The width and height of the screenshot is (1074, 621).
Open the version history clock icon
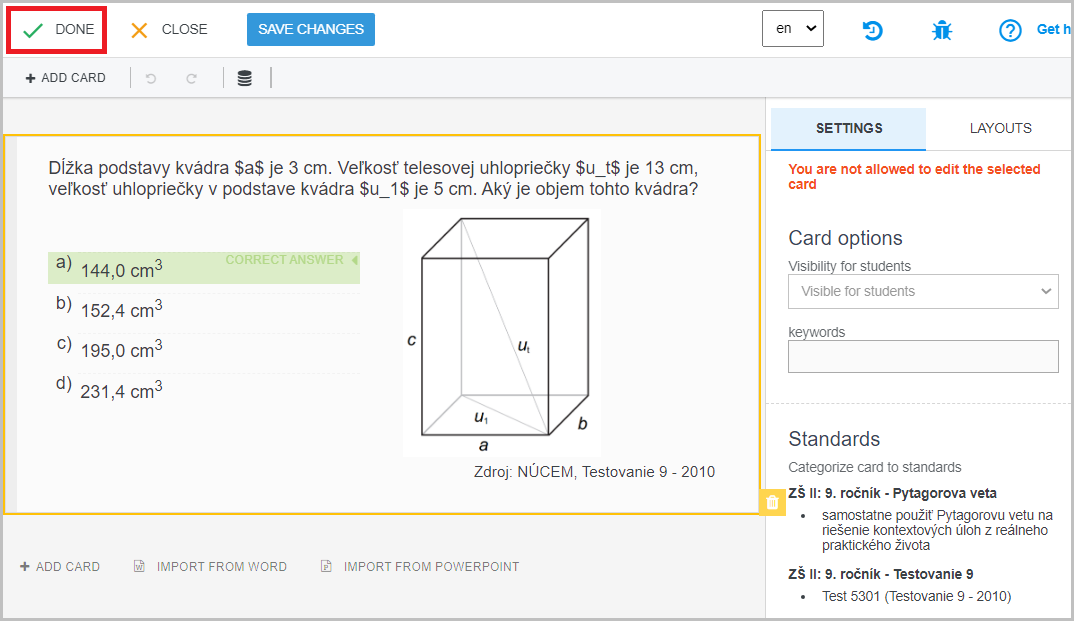[x=872, y=30]
